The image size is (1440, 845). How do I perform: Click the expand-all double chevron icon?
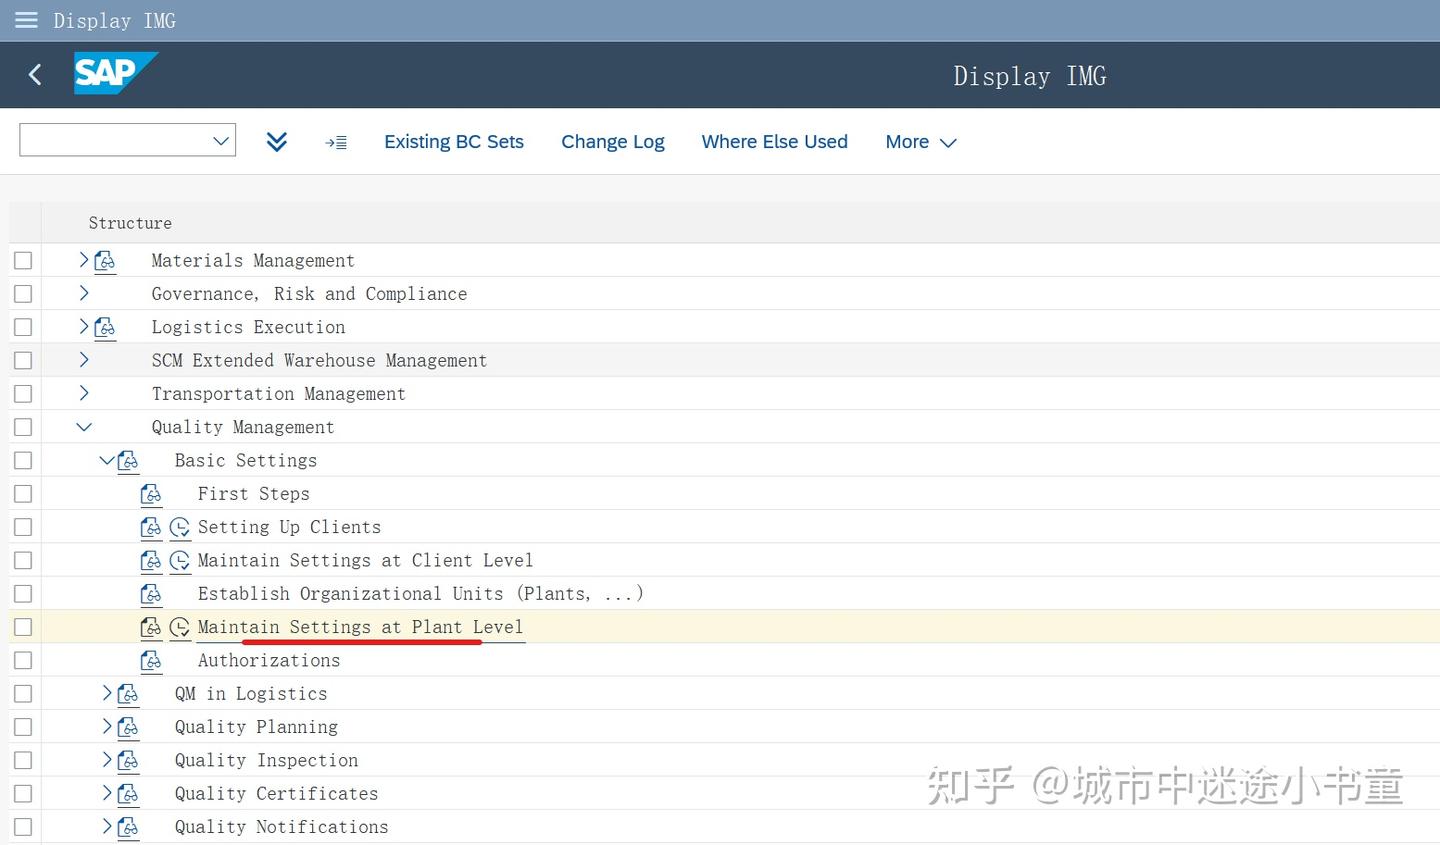(277, 142)
